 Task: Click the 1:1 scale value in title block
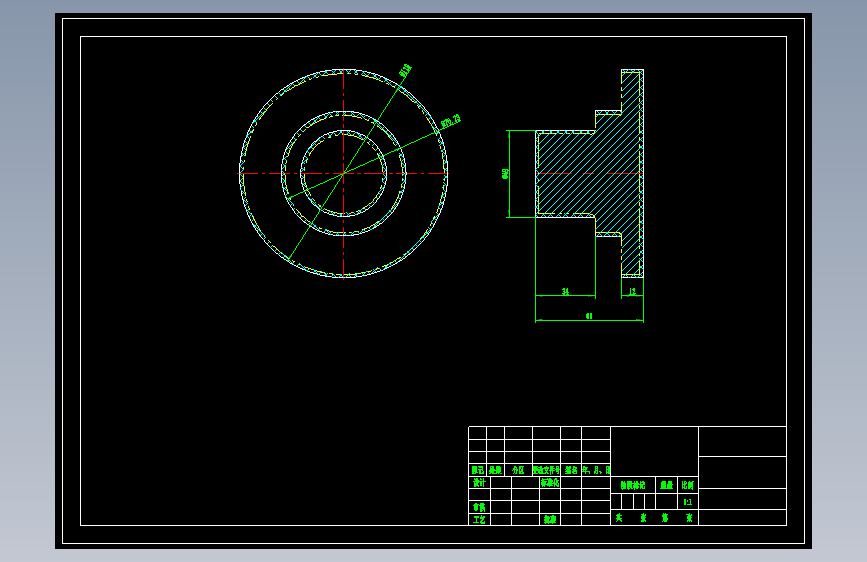[x=687, y=502]
